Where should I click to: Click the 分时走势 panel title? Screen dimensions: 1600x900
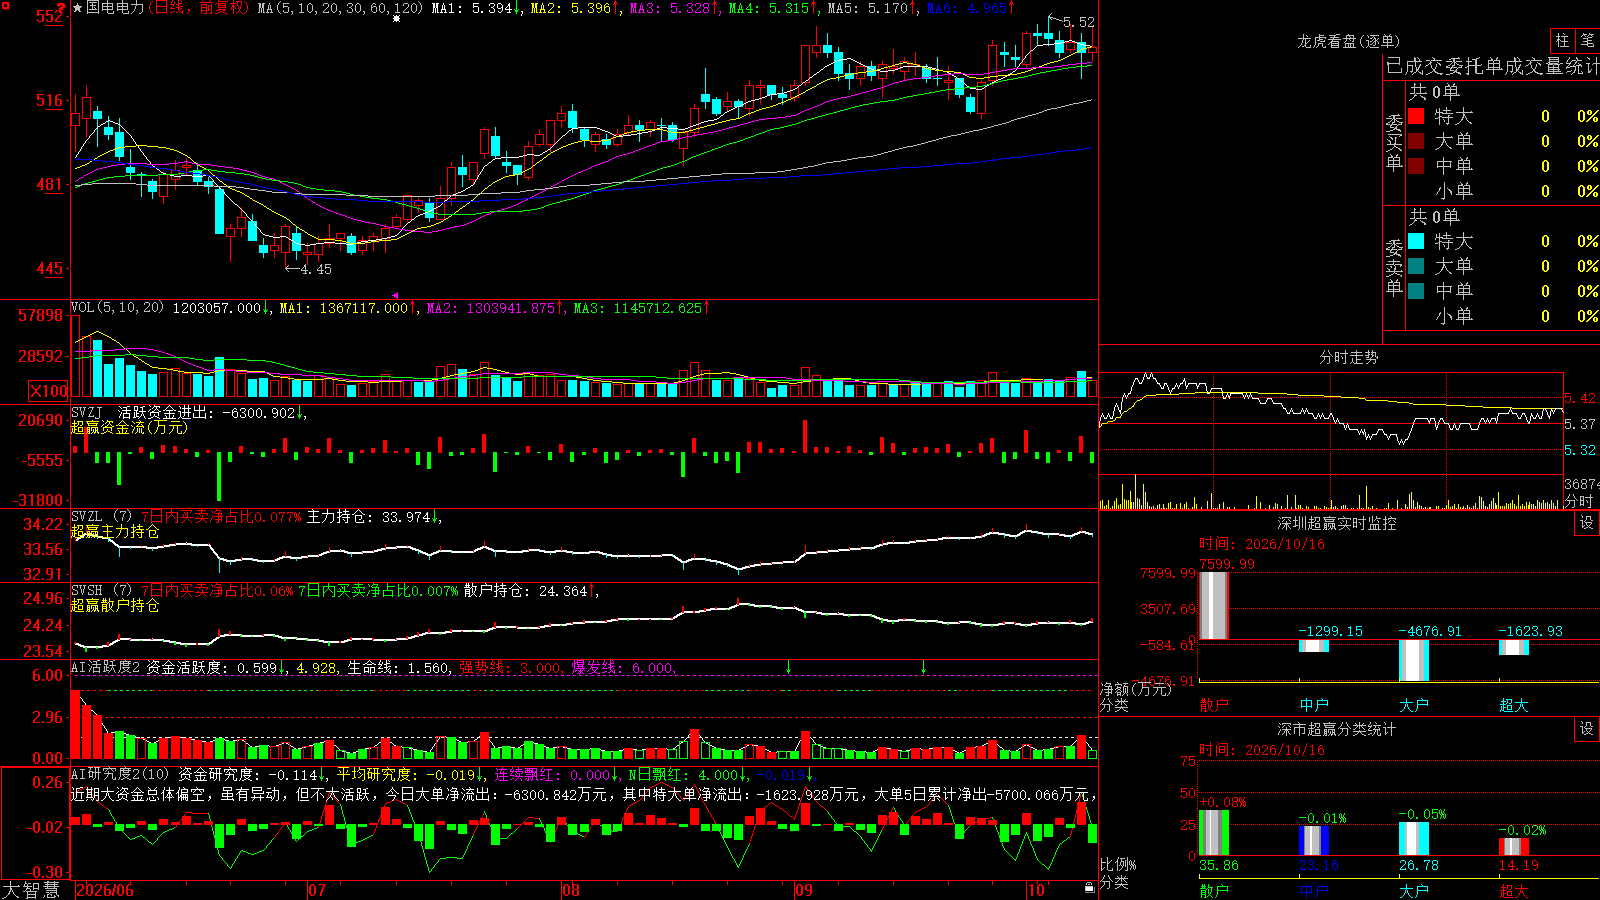tap(1348, 357)
